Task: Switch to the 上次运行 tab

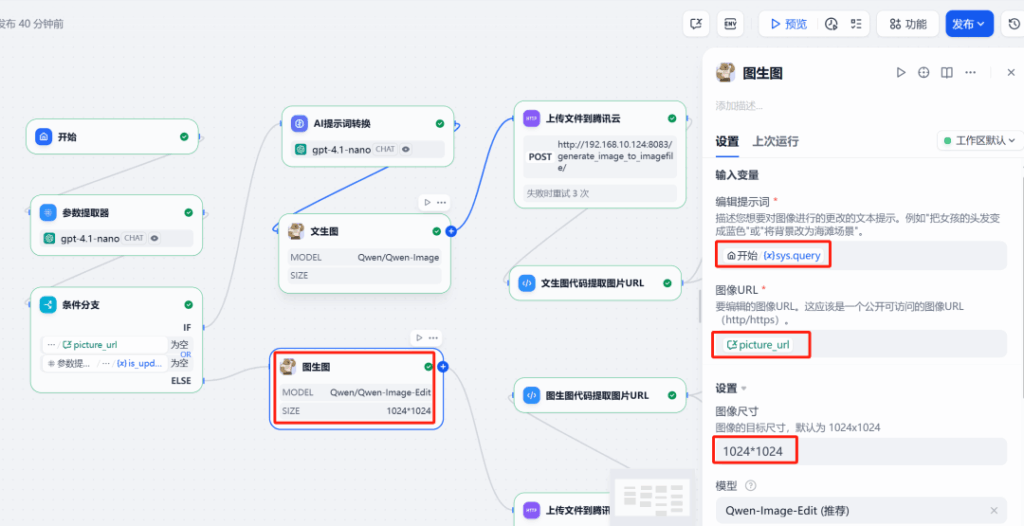Action: click(775, 141)
